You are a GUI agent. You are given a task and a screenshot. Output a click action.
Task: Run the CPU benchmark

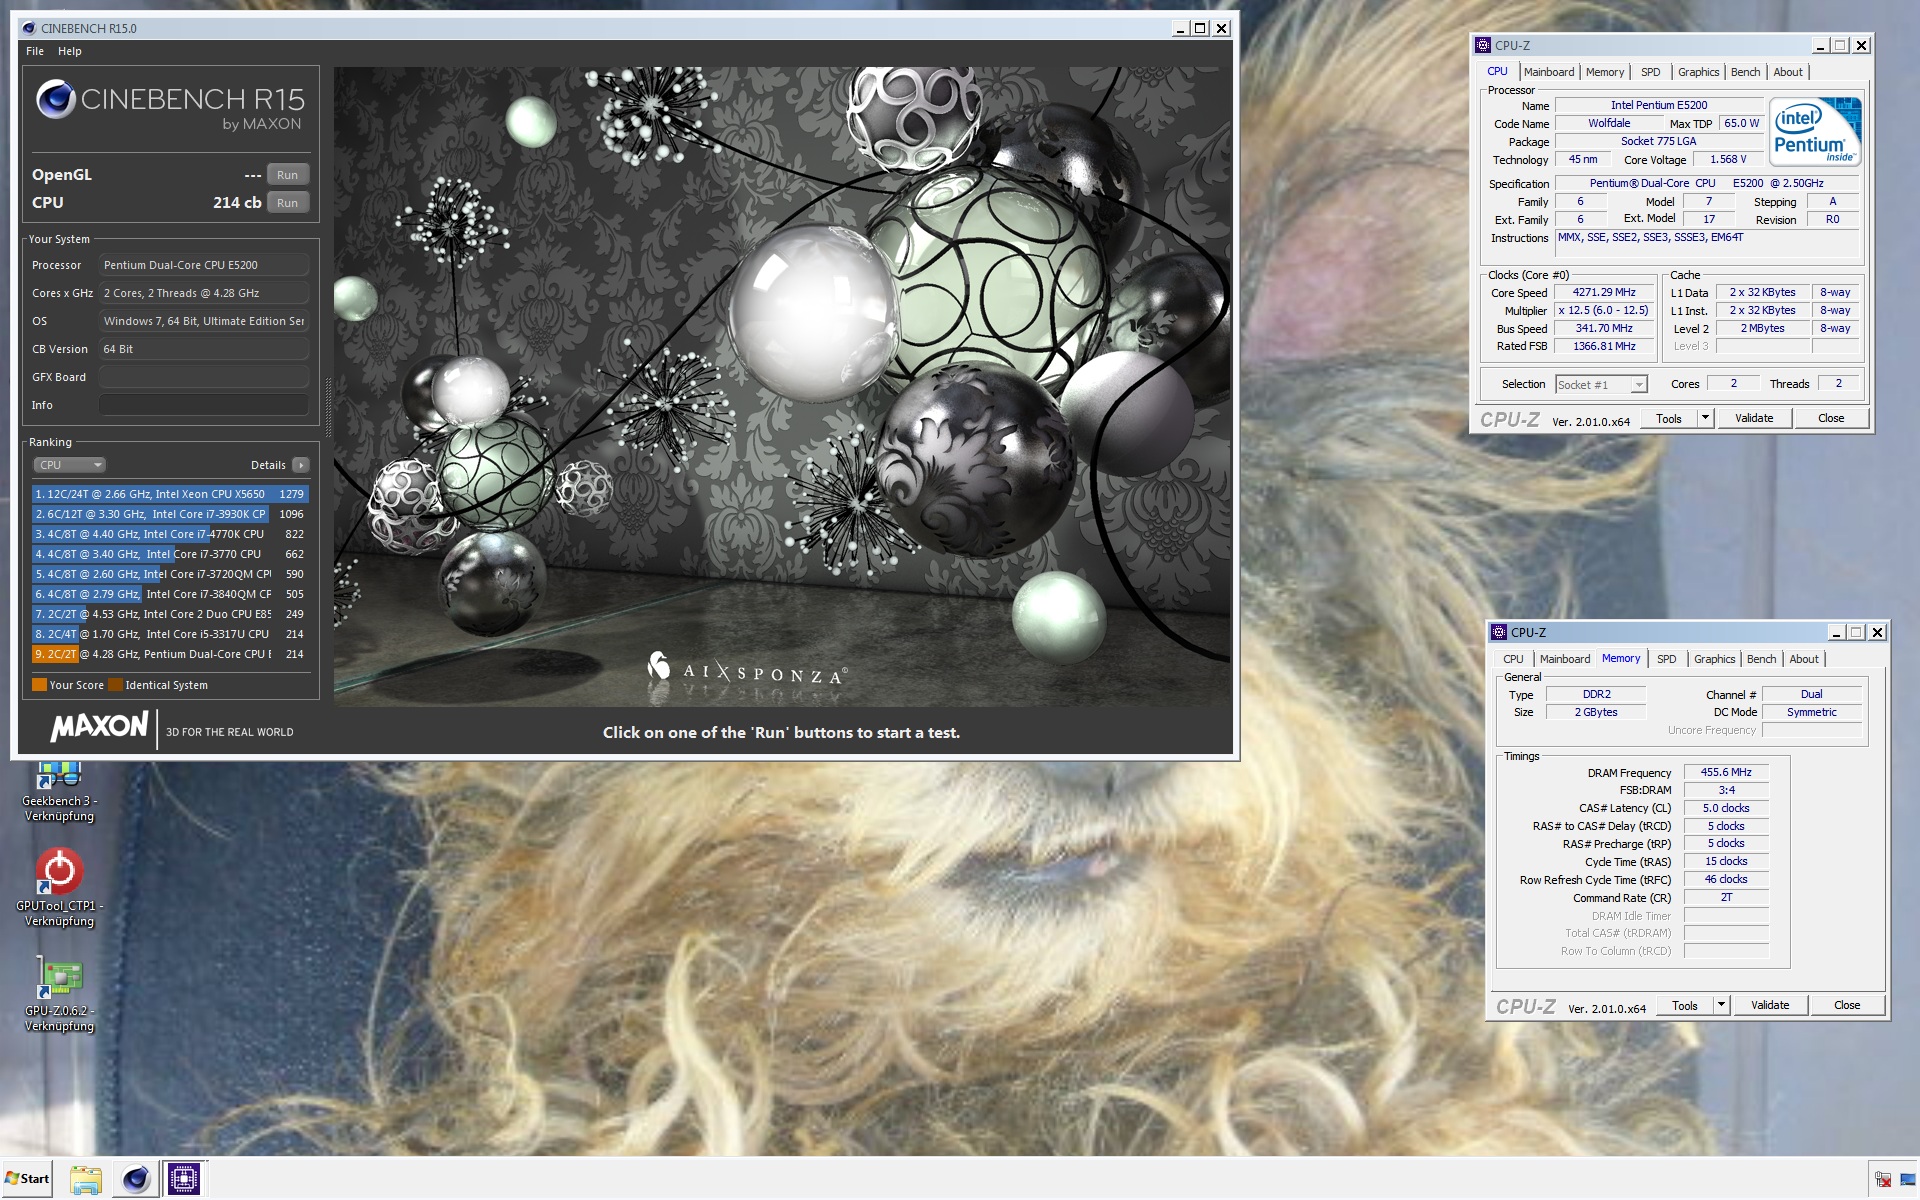click(x=288, y=203)
